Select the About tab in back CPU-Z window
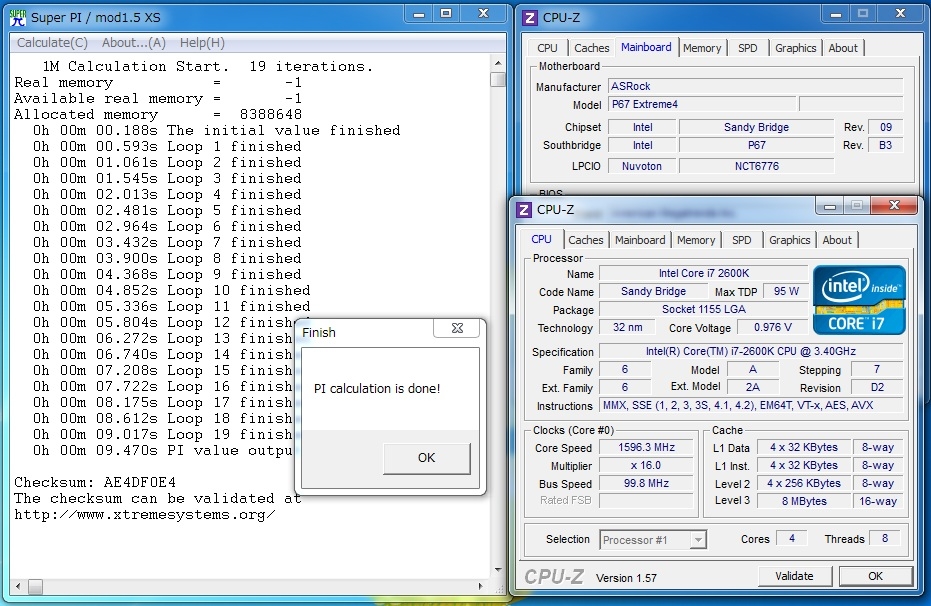 point(843,48)
